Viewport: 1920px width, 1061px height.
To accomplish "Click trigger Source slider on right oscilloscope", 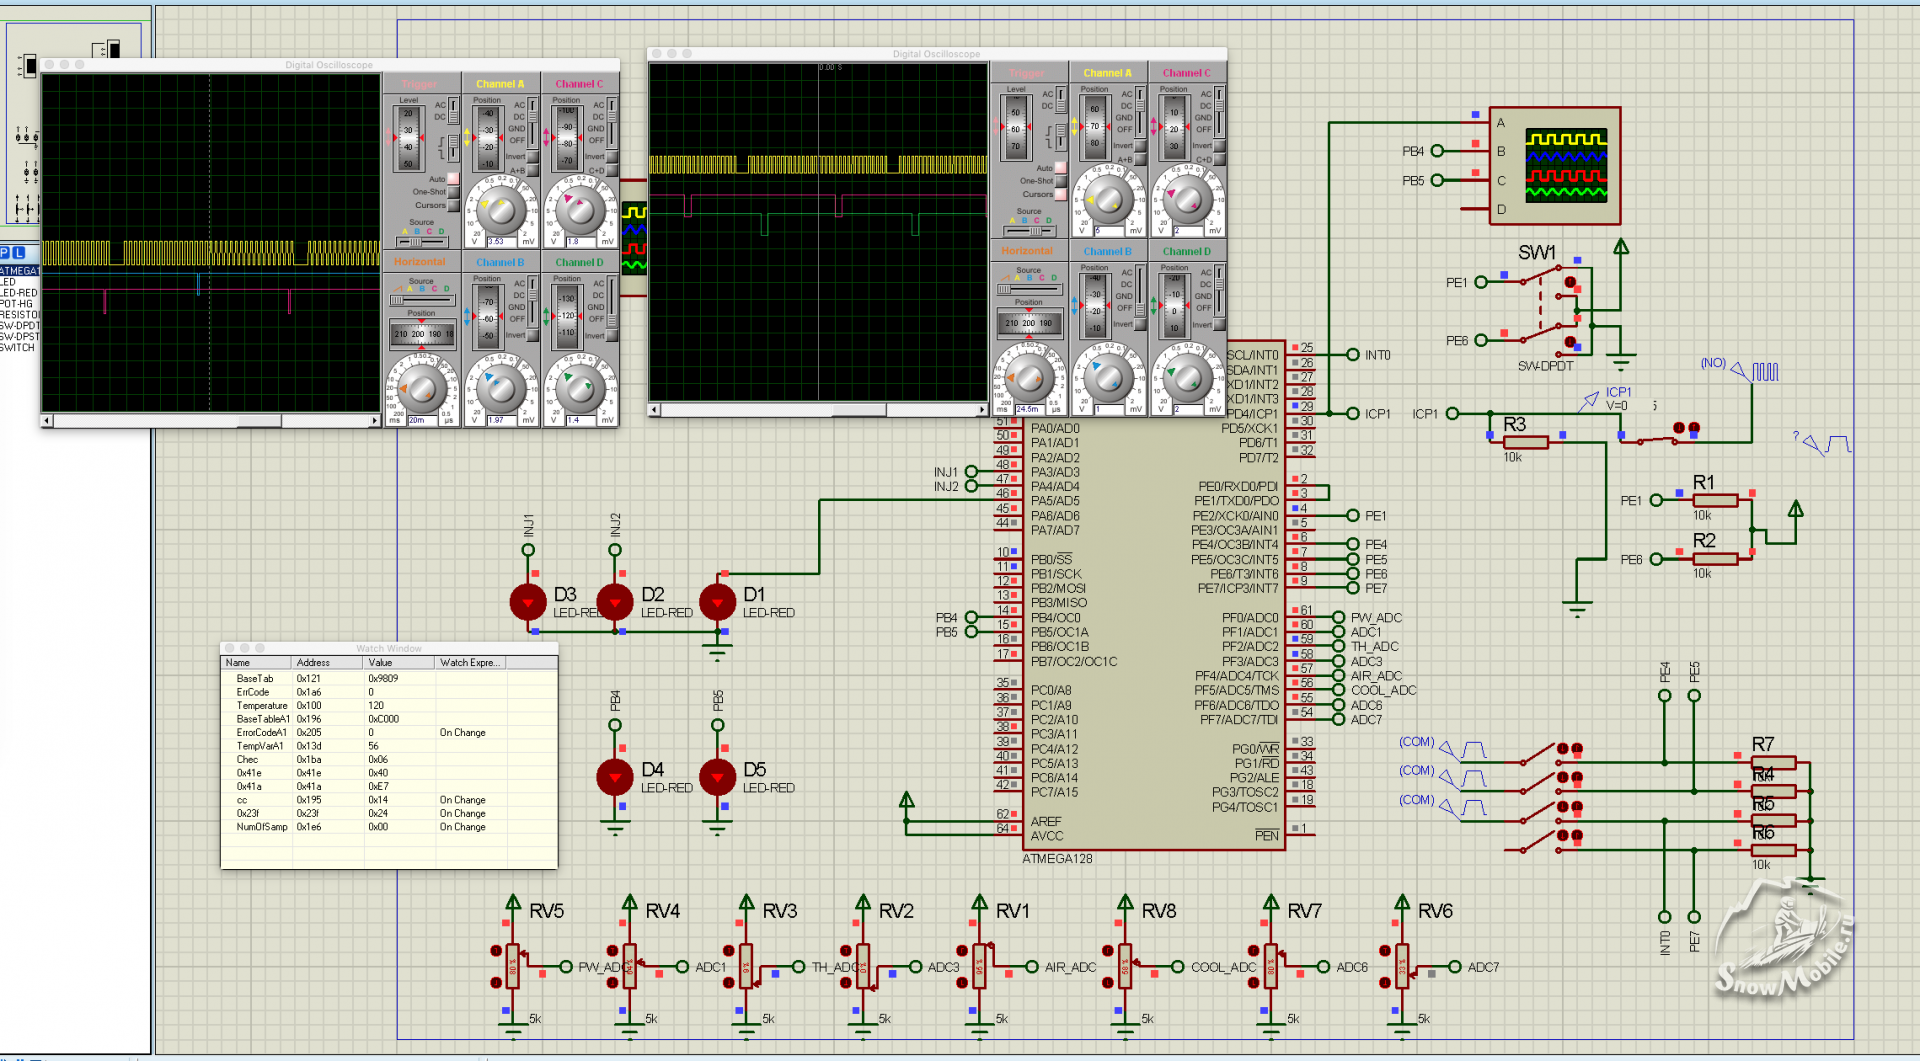I will pyautogui.click(x=1029, y=231).
